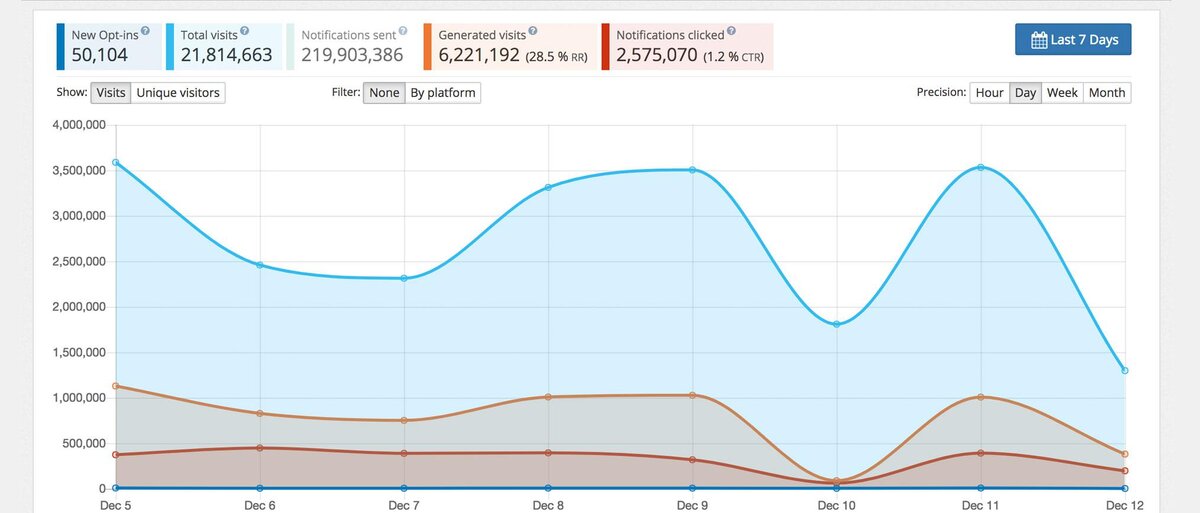The height and width of the screenshot is (513, 1200).
Task: Set precision to Hour
Action: point(989,92)
